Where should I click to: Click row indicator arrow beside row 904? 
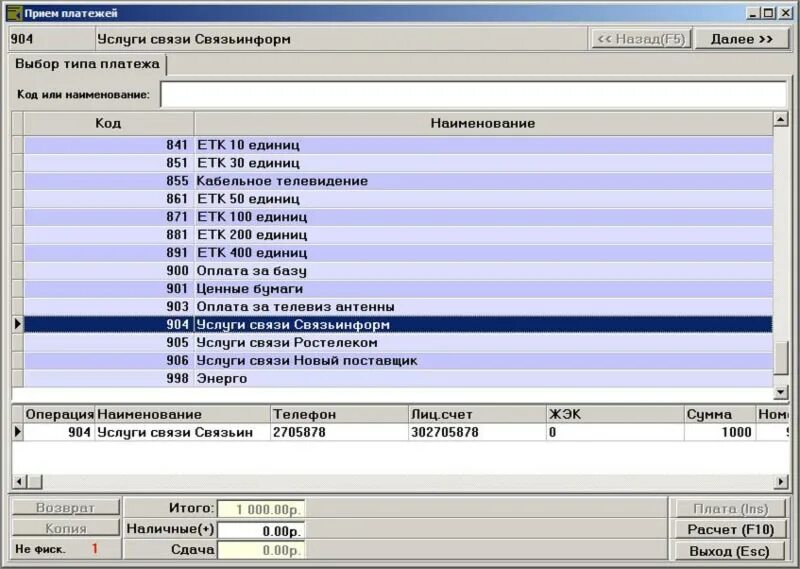[18, 324]
